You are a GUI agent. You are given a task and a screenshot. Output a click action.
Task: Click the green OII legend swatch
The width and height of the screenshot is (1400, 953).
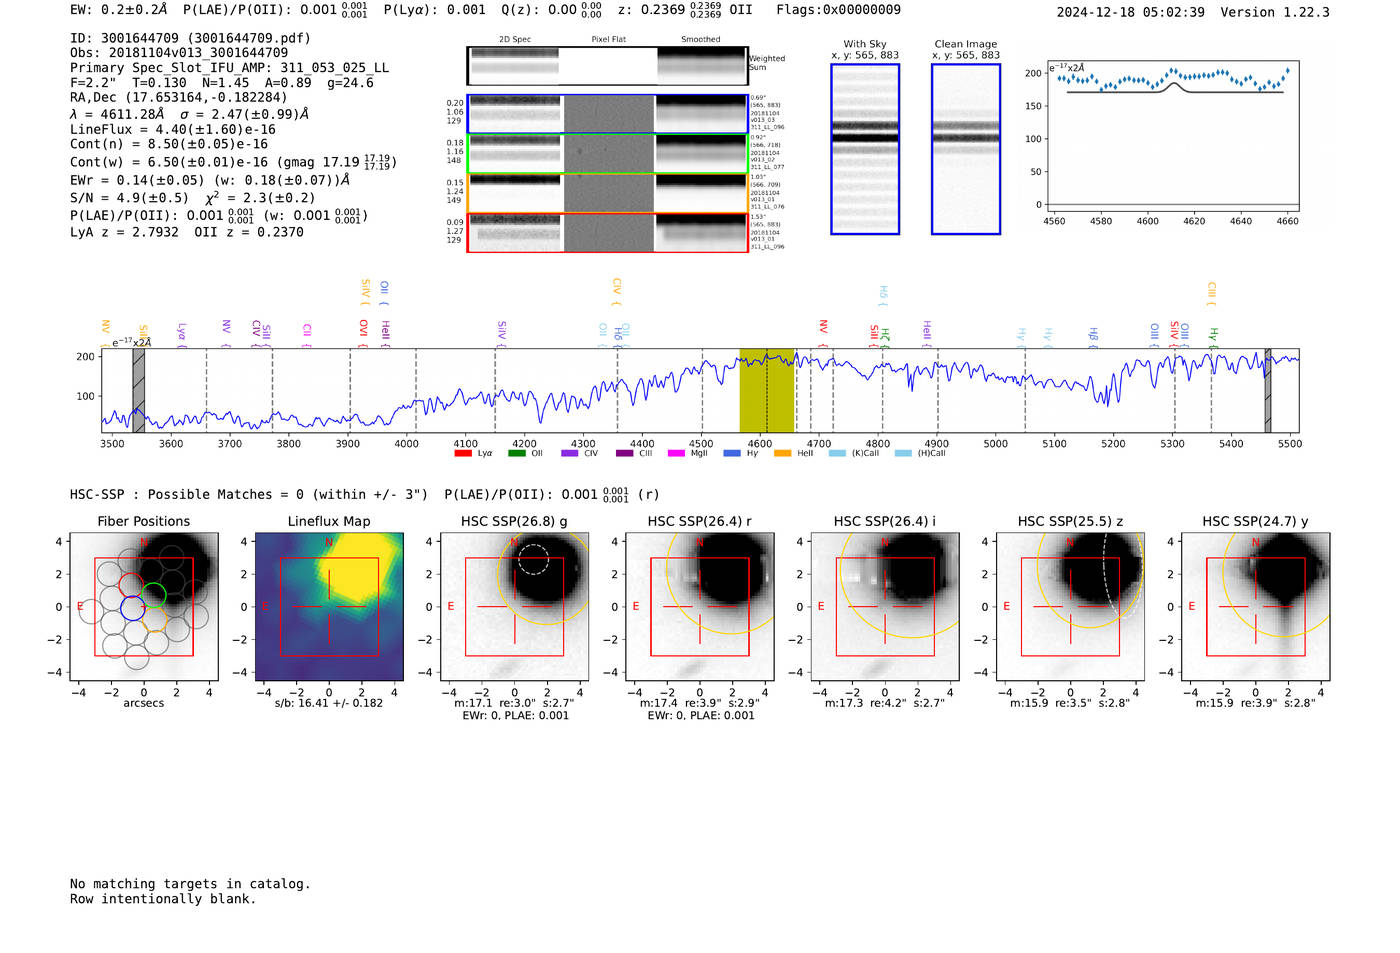click(516, 453)
